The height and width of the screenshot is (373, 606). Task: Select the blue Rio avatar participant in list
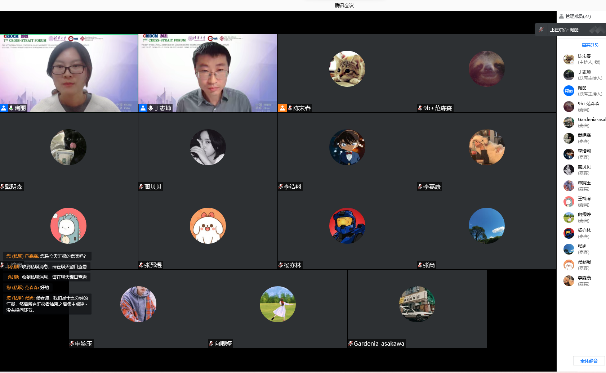(x=582, y=91)
